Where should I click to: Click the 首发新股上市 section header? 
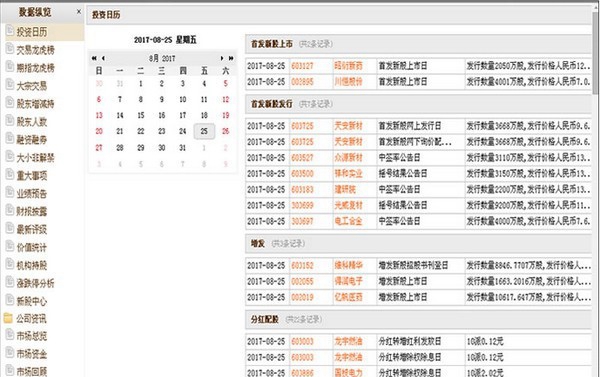click(419, 44)
